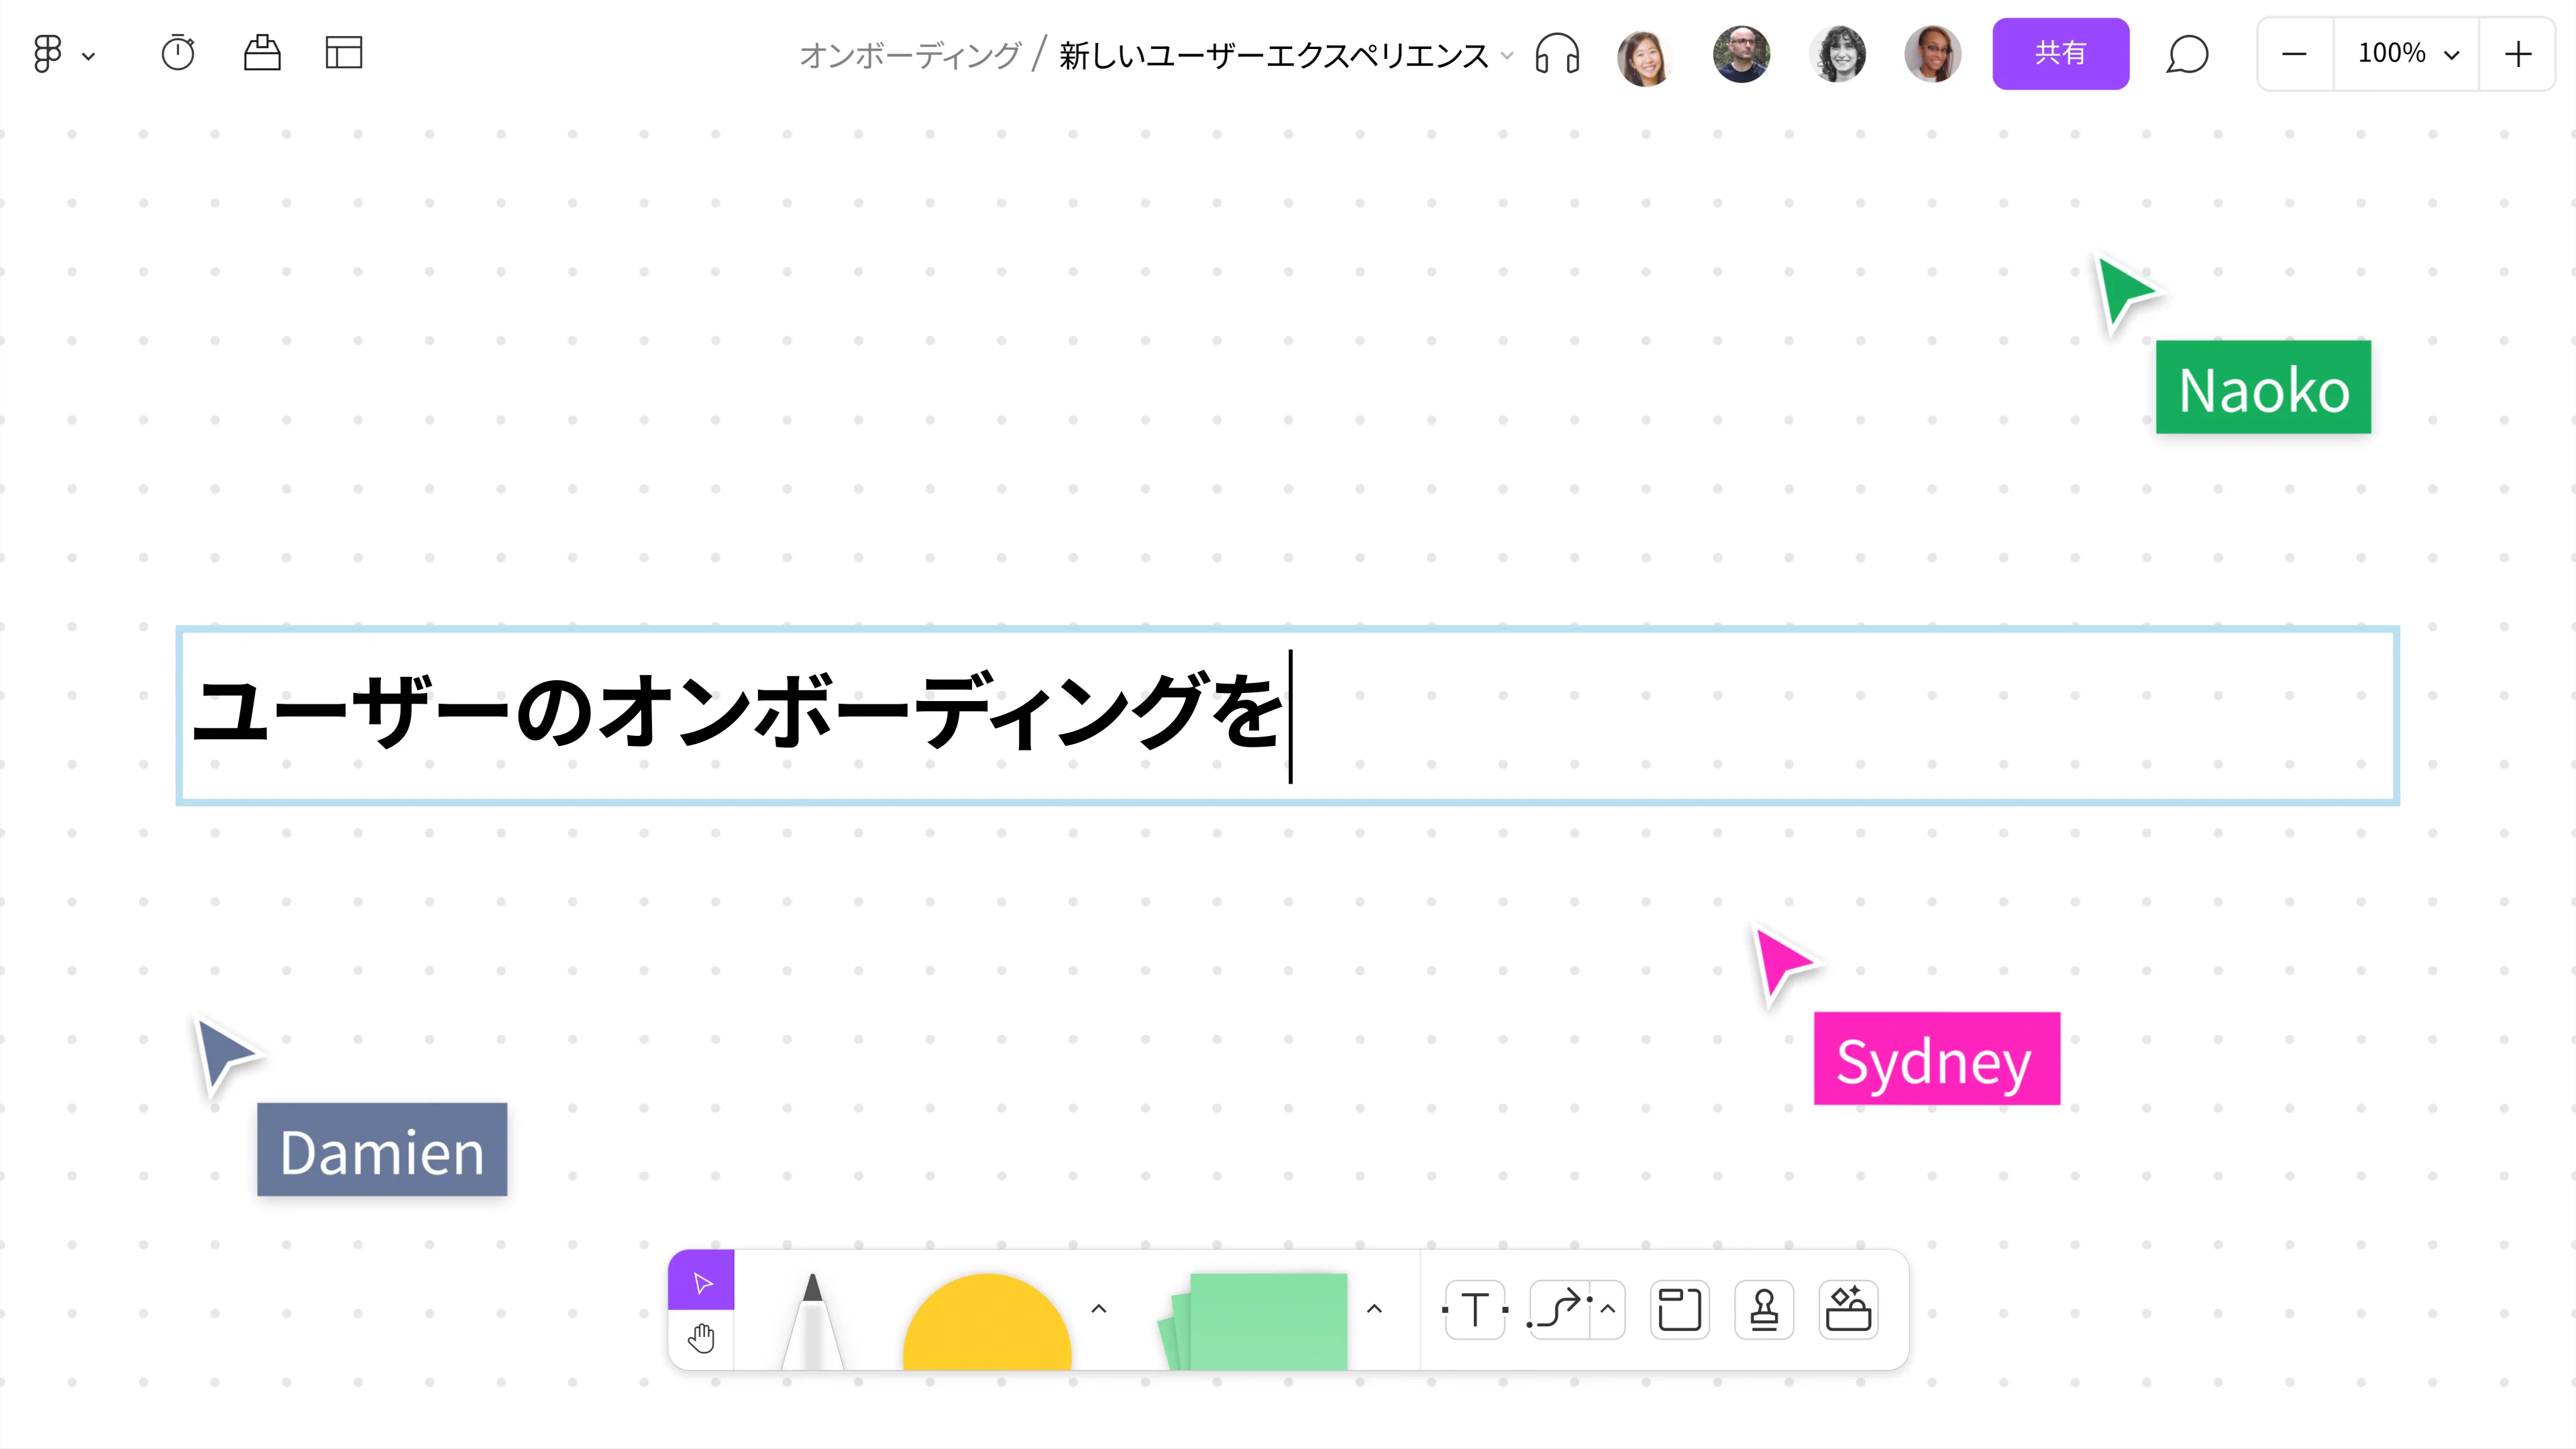
Task: Toggle the layout panel icon
Action: [344, 53]
